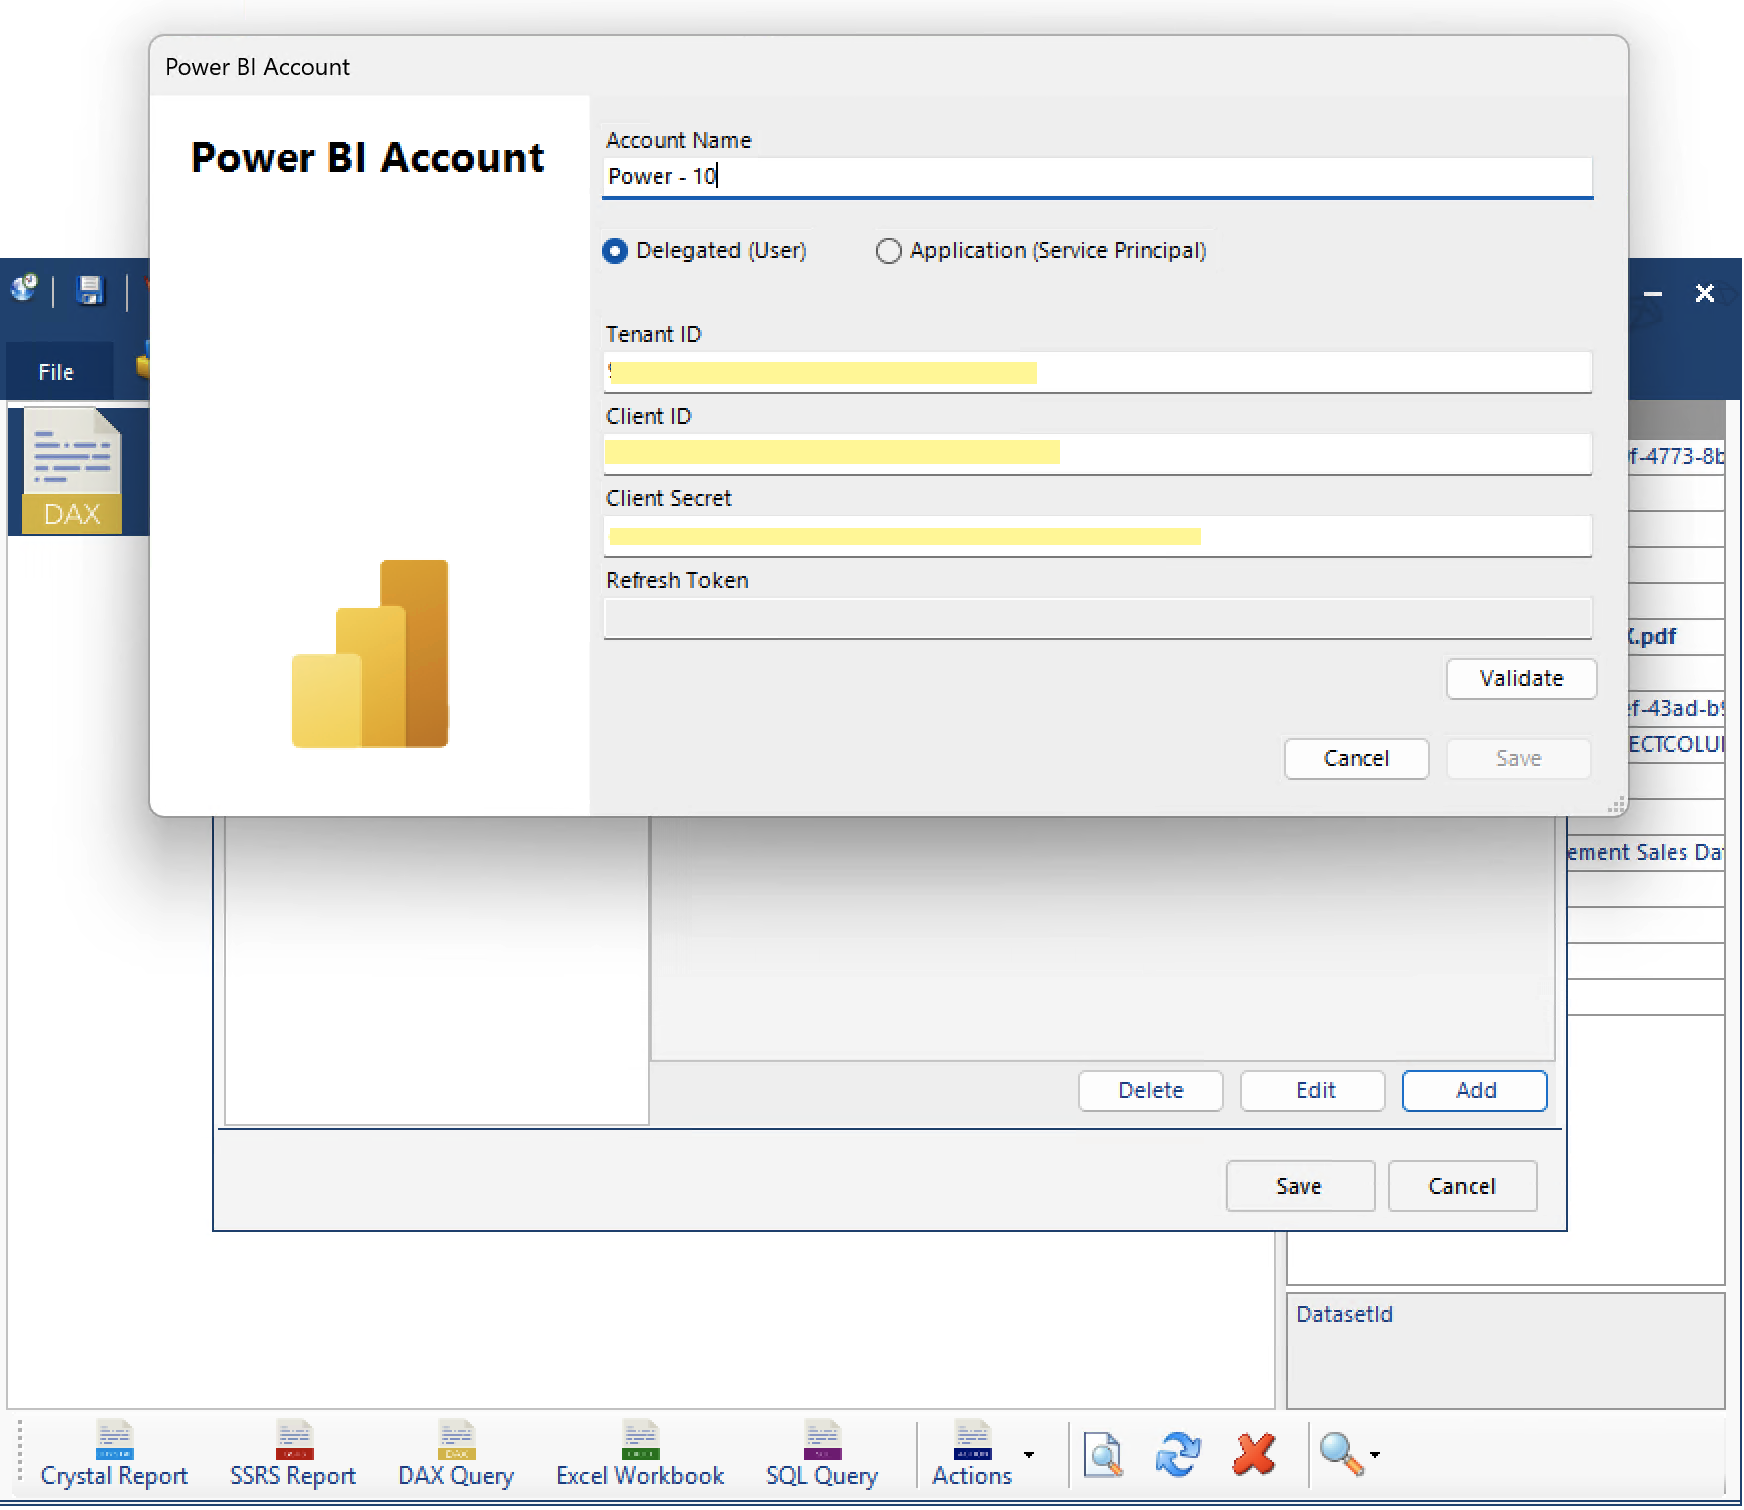
Task: Open the File menu
Action: 56,372
